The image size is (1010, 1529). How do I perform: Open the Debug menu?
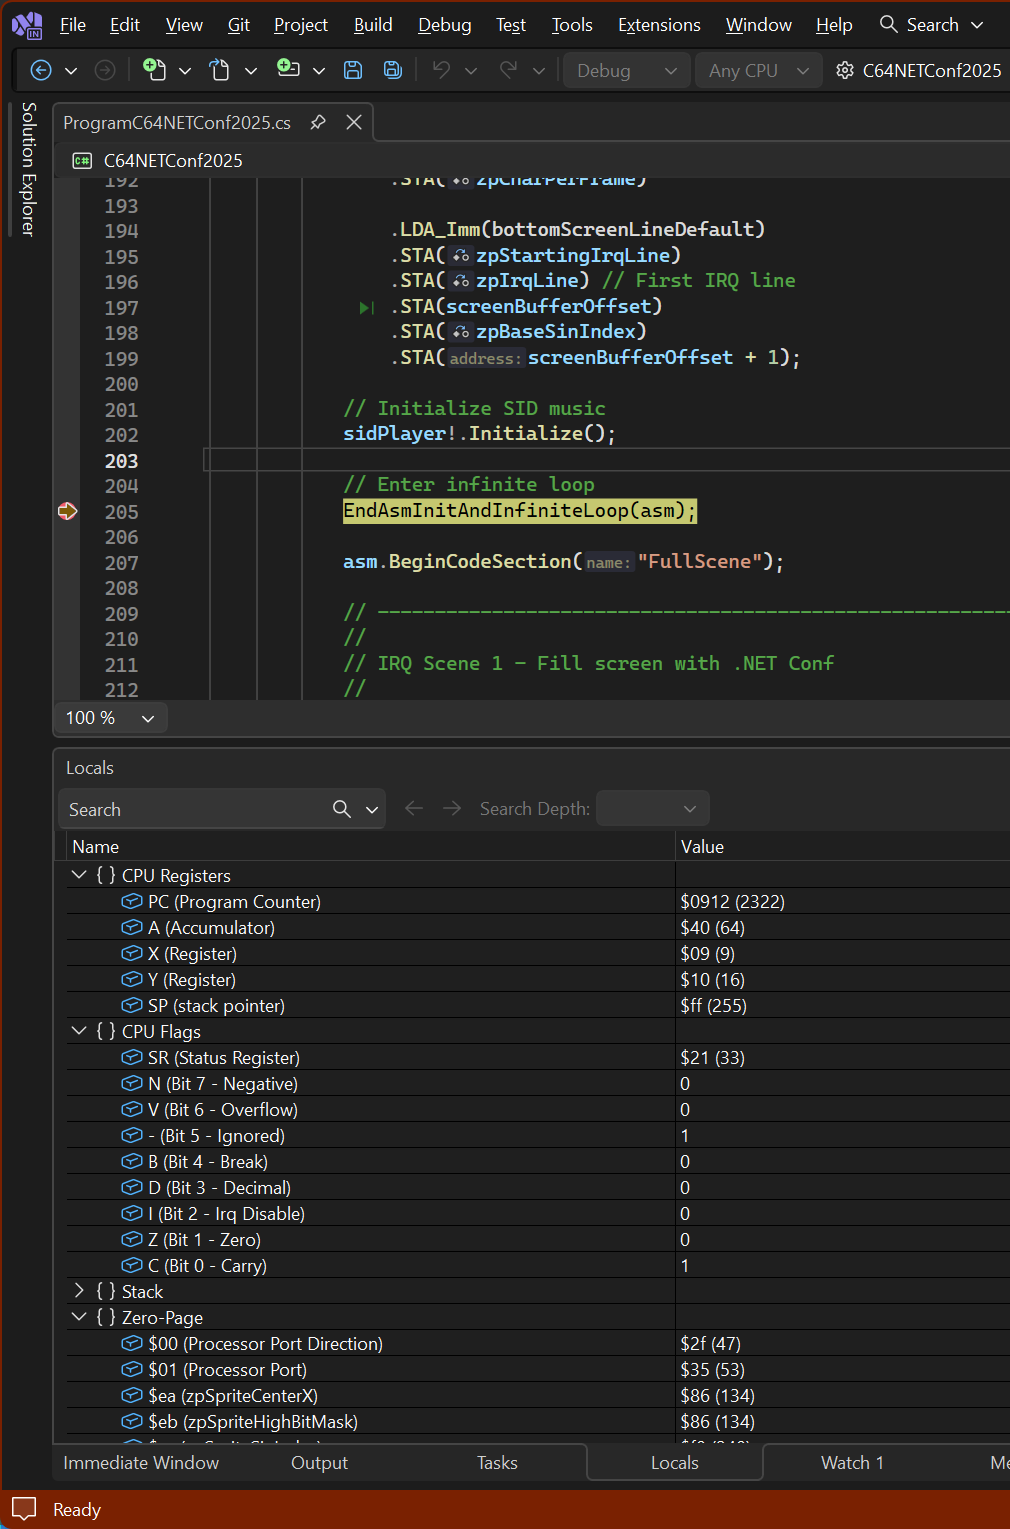pos(444,24)
